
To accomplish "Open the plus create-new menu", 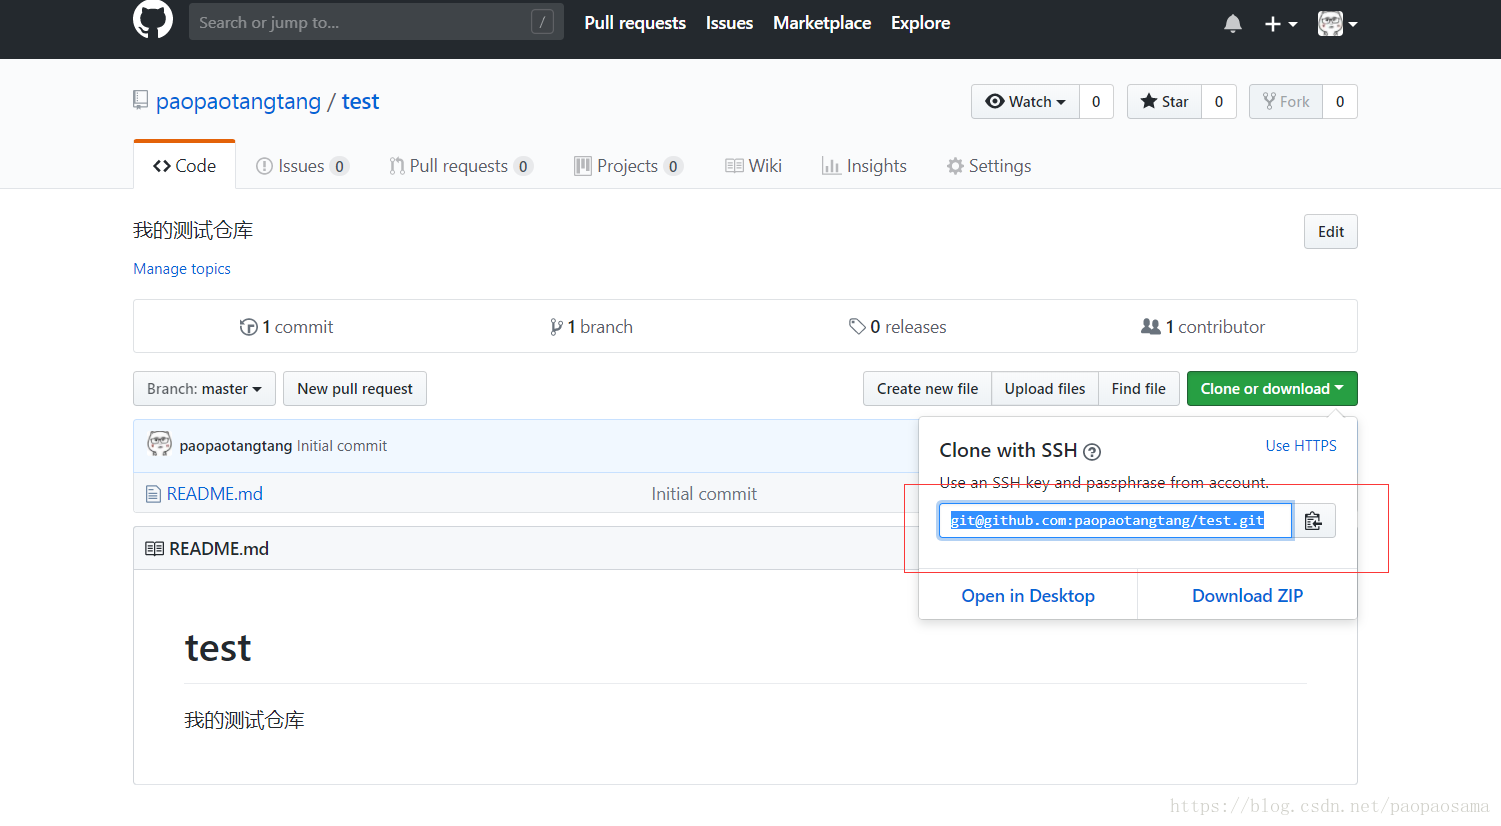I will coord(1280,24).
